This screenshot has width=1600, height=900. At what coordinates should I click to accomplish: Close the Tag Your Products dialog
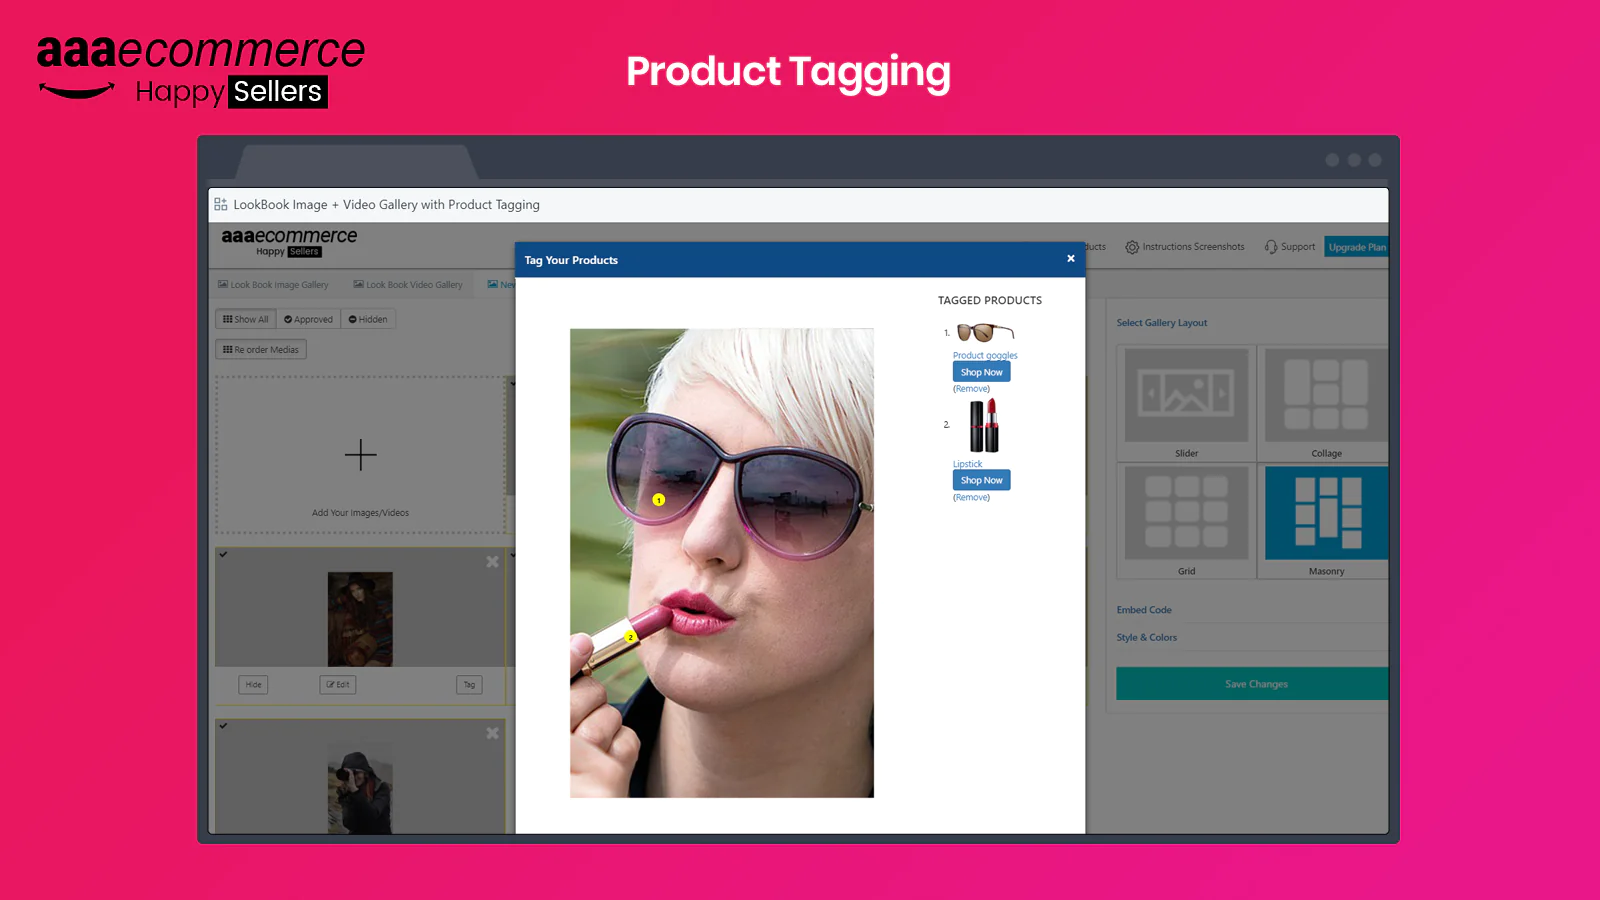1070,259
